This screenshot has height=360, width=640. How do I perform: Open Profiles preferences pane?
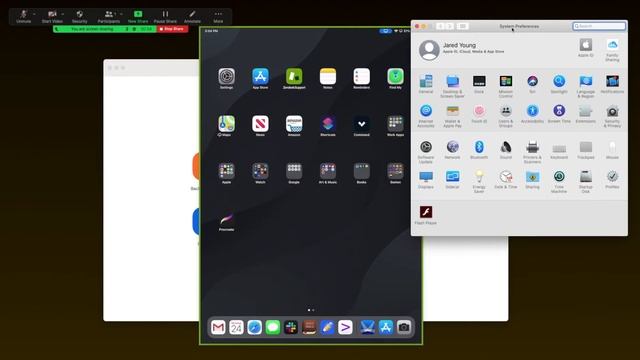(612, 180)
